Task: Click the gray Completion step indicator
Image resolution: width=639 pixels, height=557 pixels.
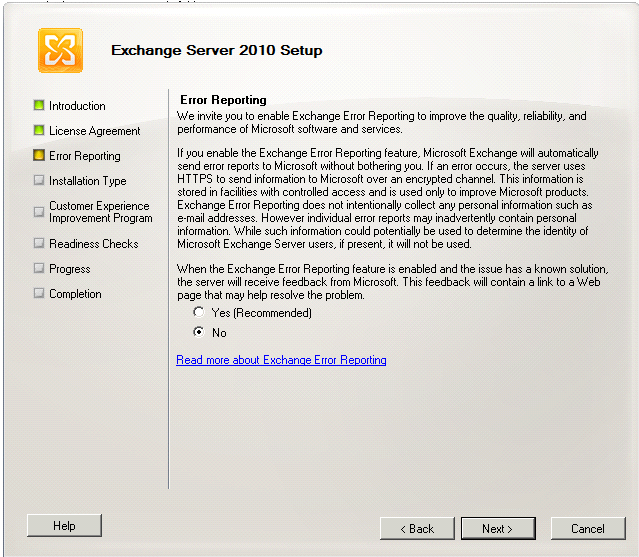Action: pyautogui.click(x=39, y=293)
